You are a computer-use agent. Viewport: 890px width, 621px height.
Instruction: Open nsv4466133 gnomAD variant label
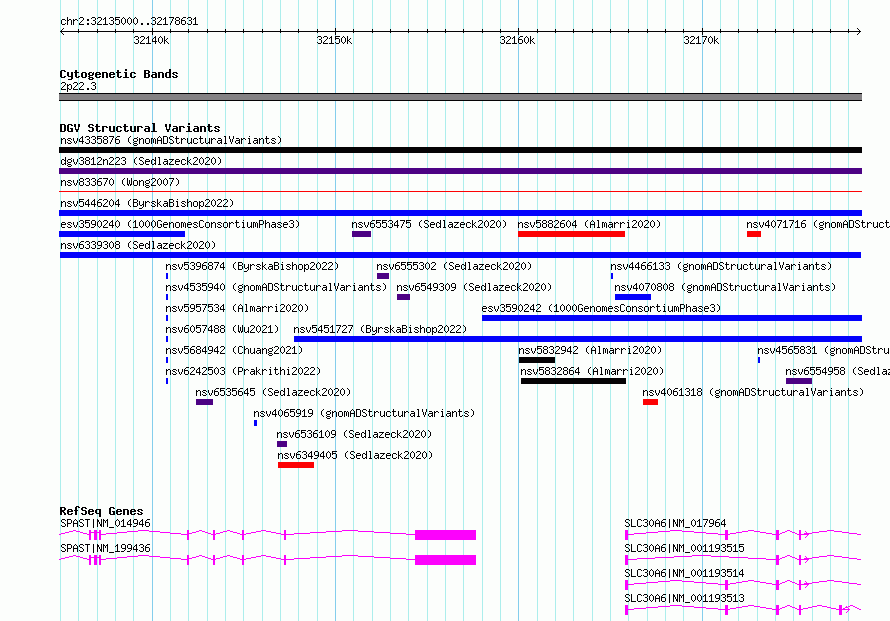point(721,266)
